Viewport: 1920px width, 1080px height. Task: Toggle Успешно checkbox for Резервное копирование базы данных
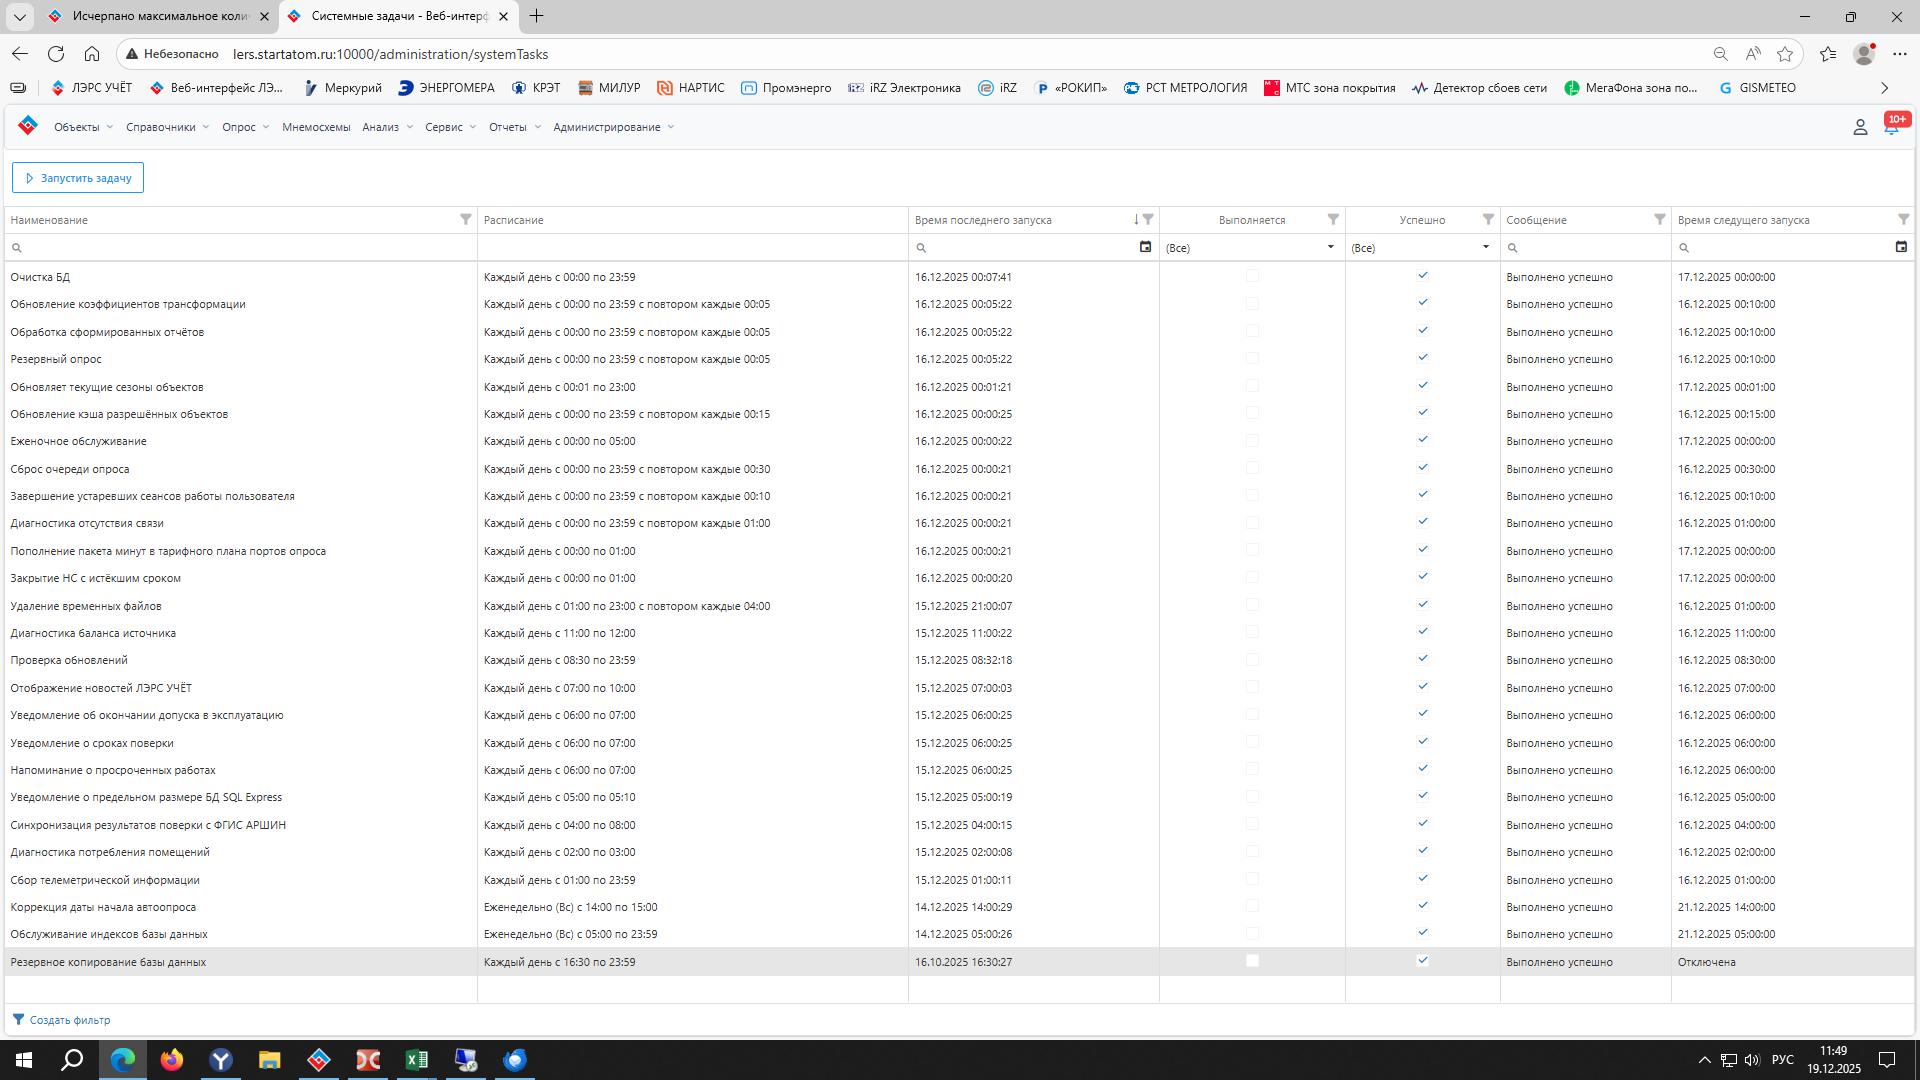click(x=1422, y=961)
